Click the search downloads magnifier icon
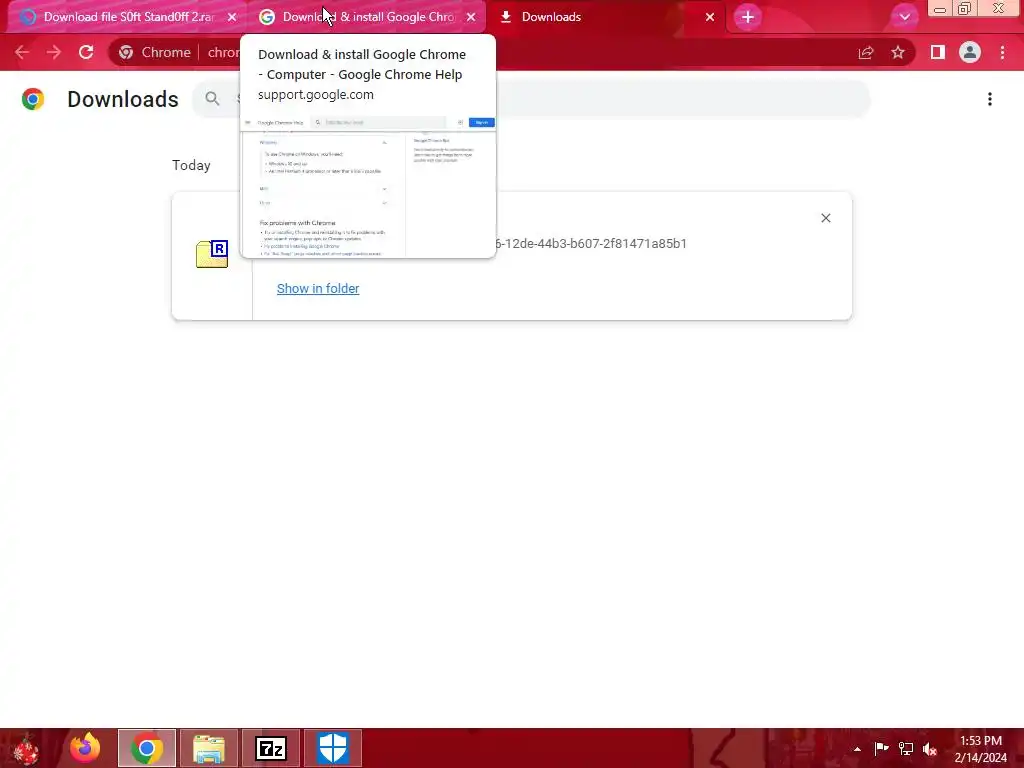This screenshot has height=768, width=1024. tap(212, 99)
